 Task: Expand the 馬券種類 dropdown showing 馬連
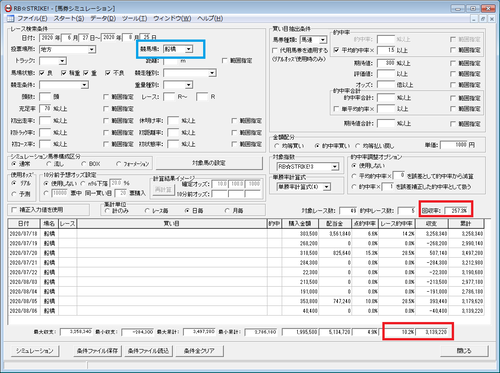point(323,40)
